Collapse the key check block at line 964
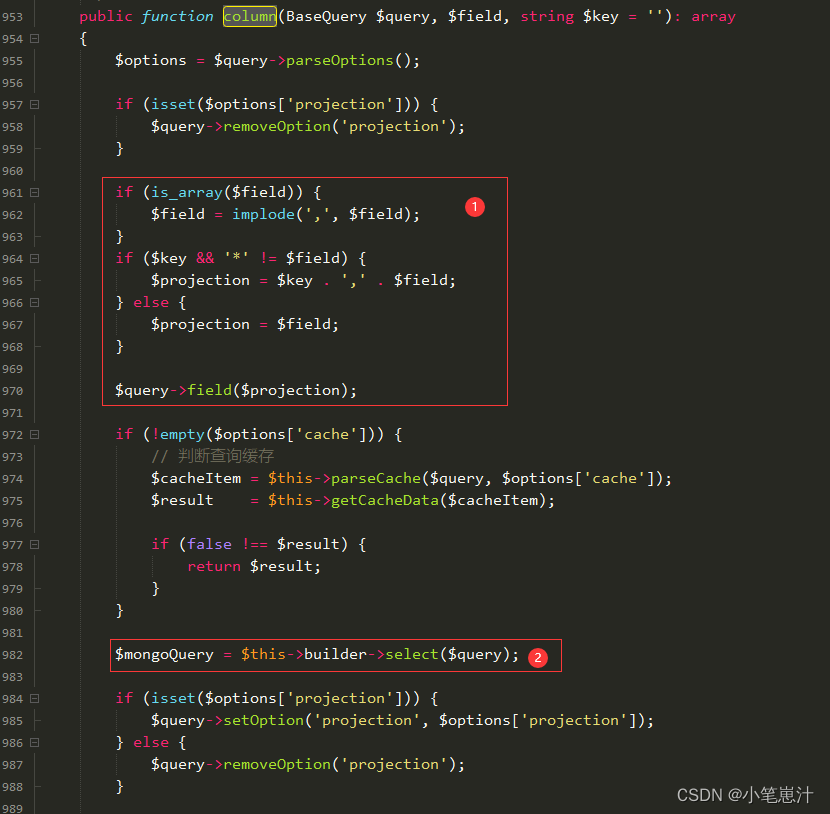 (x=33, y=258)
